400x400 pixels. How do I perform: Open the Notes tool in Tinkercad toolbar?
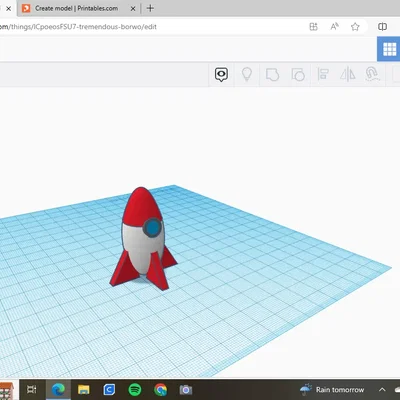(x=221, y=75)
